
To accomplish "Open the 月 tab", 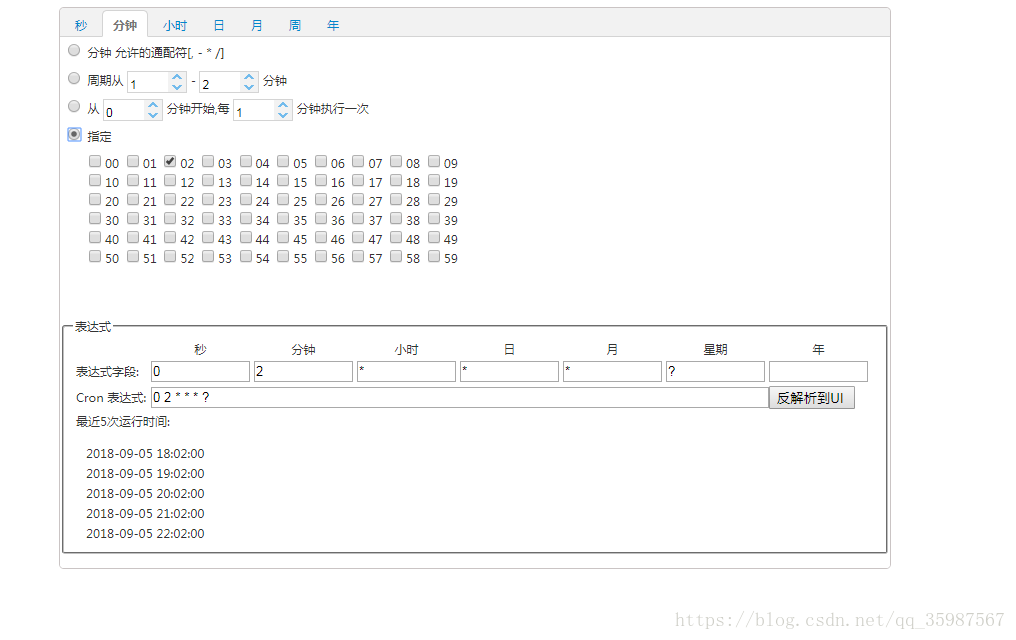I will (257, 25).
